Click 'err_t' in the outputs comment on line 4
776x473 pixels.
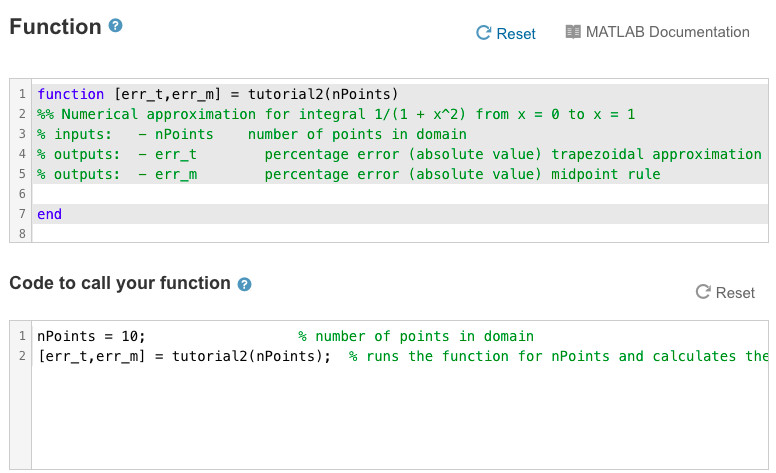coord(176,154)
